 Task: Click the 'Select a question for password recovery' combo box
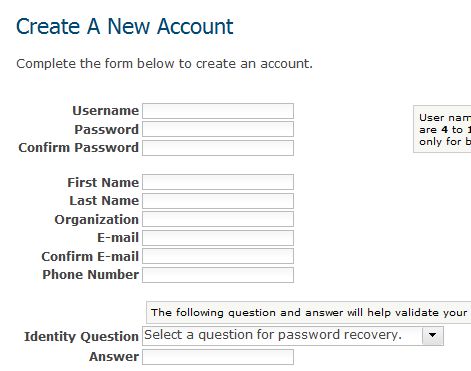click(293, 336)
